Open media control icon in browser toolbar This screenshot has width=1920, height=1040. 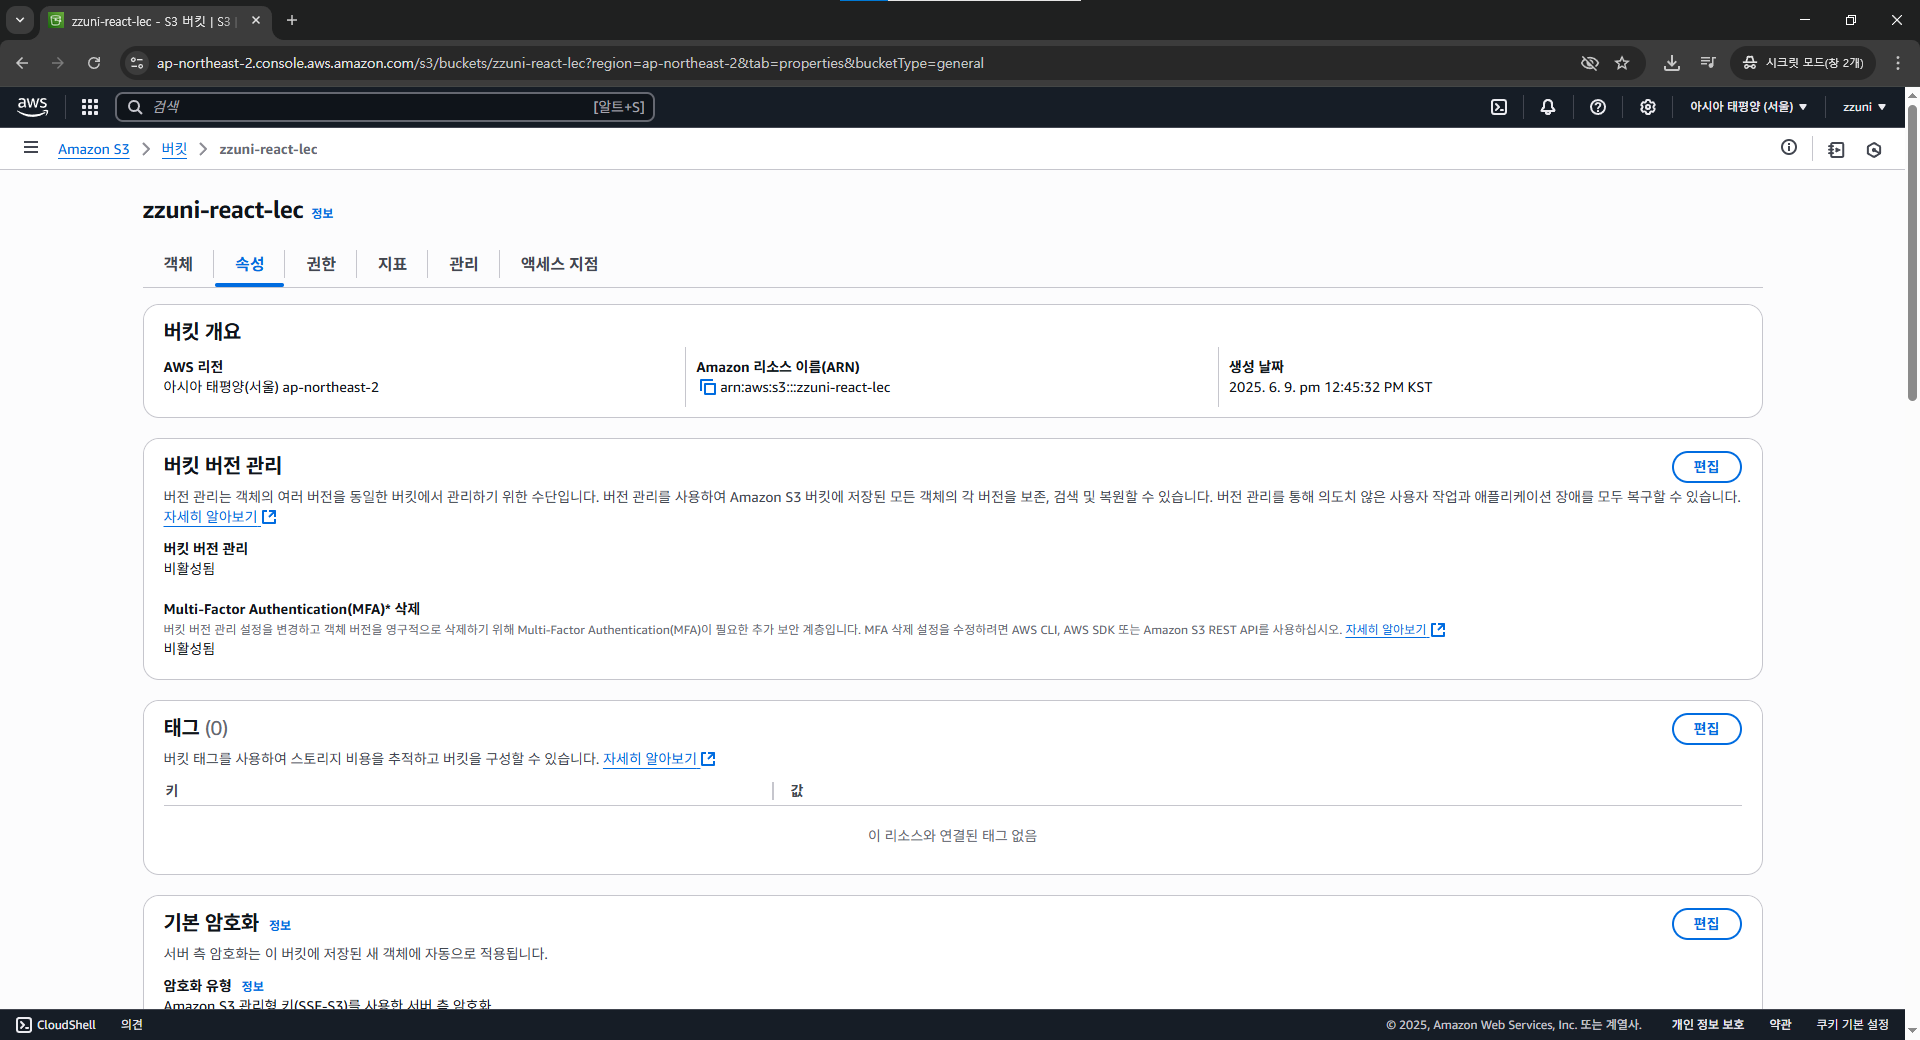click(x=1708, y=63)
